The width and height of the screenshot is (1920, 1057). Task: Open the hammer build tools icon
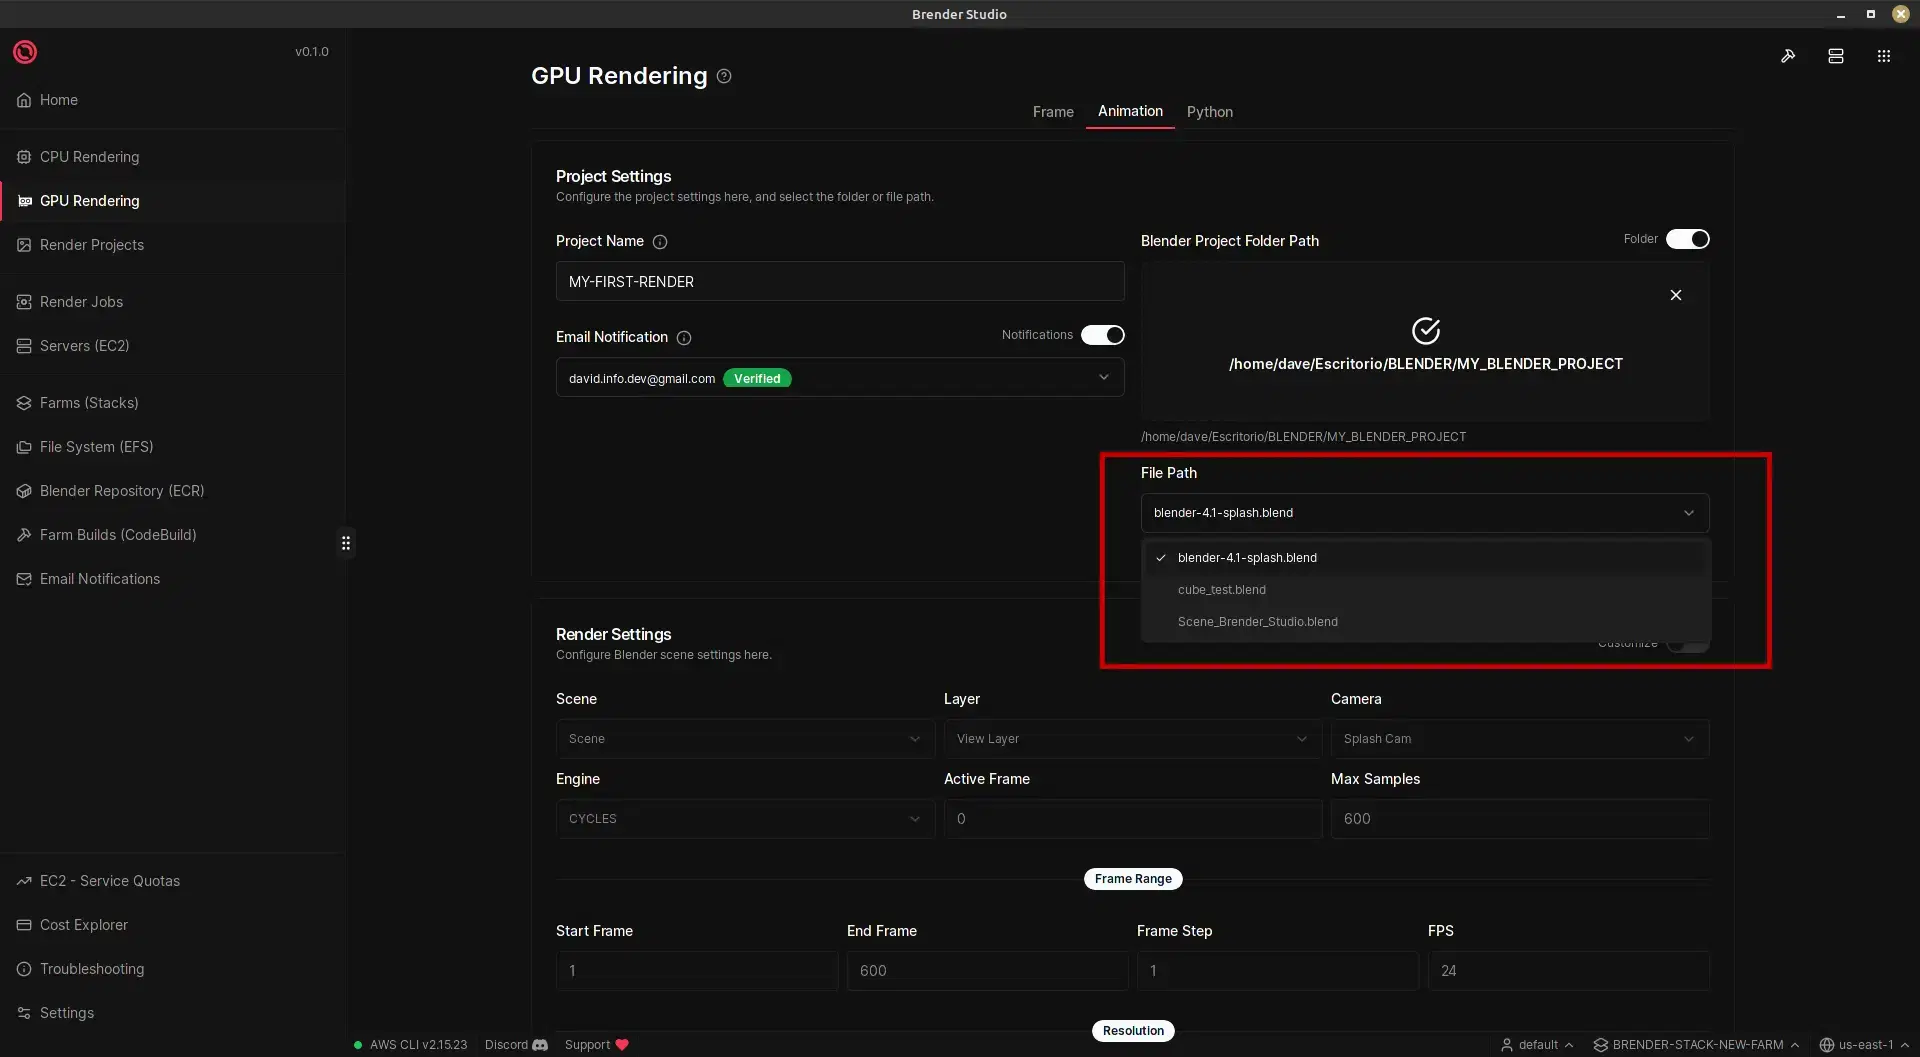tap(1788, 56)
